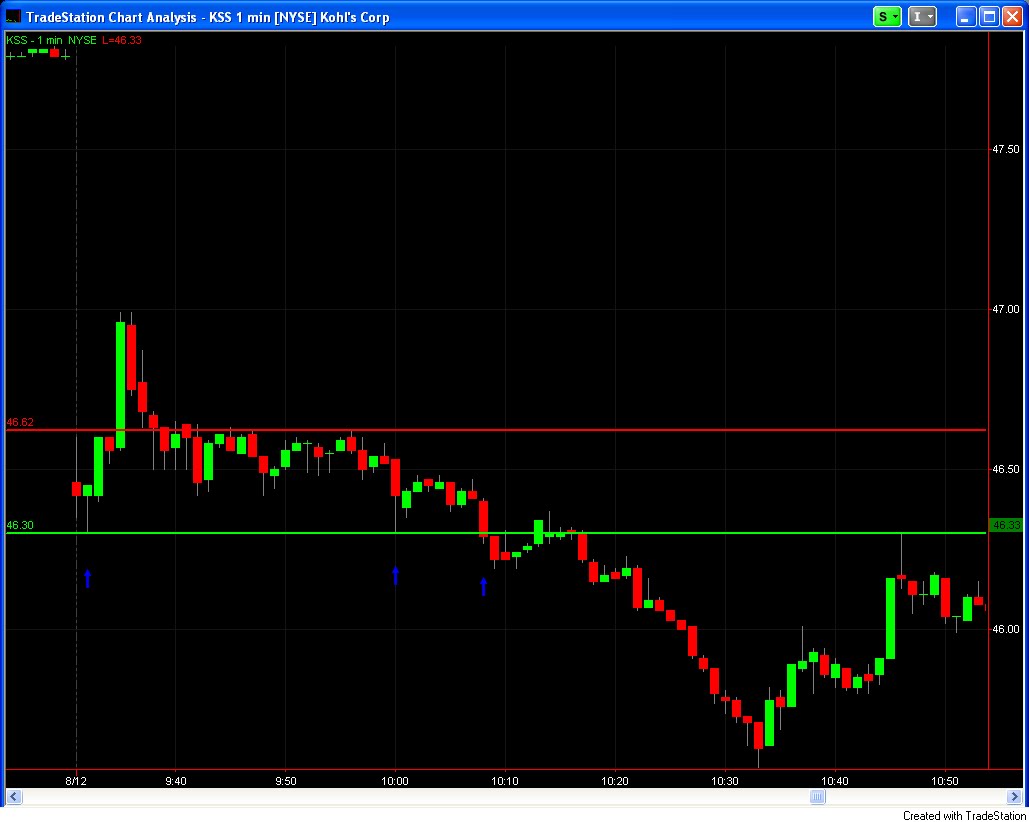Select the KSS - 1 min NYSE legend text

(x=50, y=40)
